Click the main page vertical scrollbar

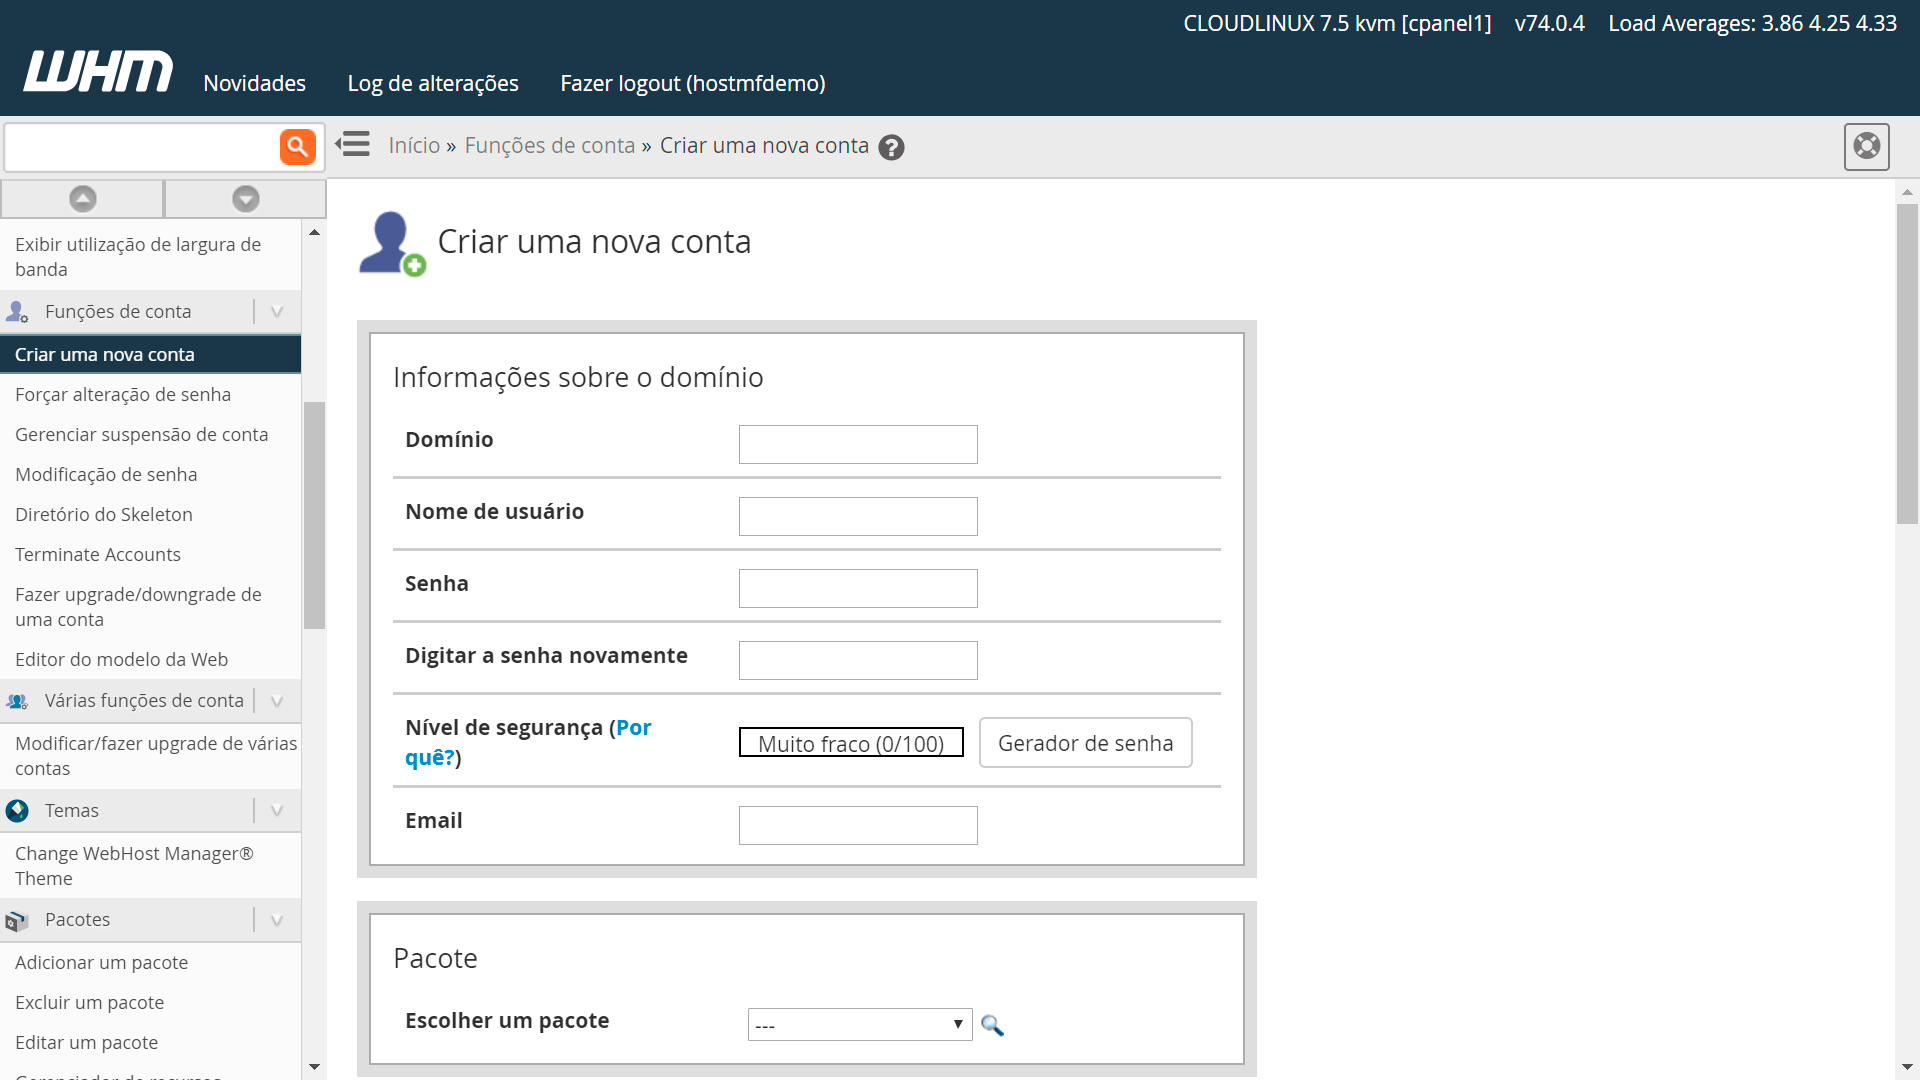click(x=1907, y=365)
